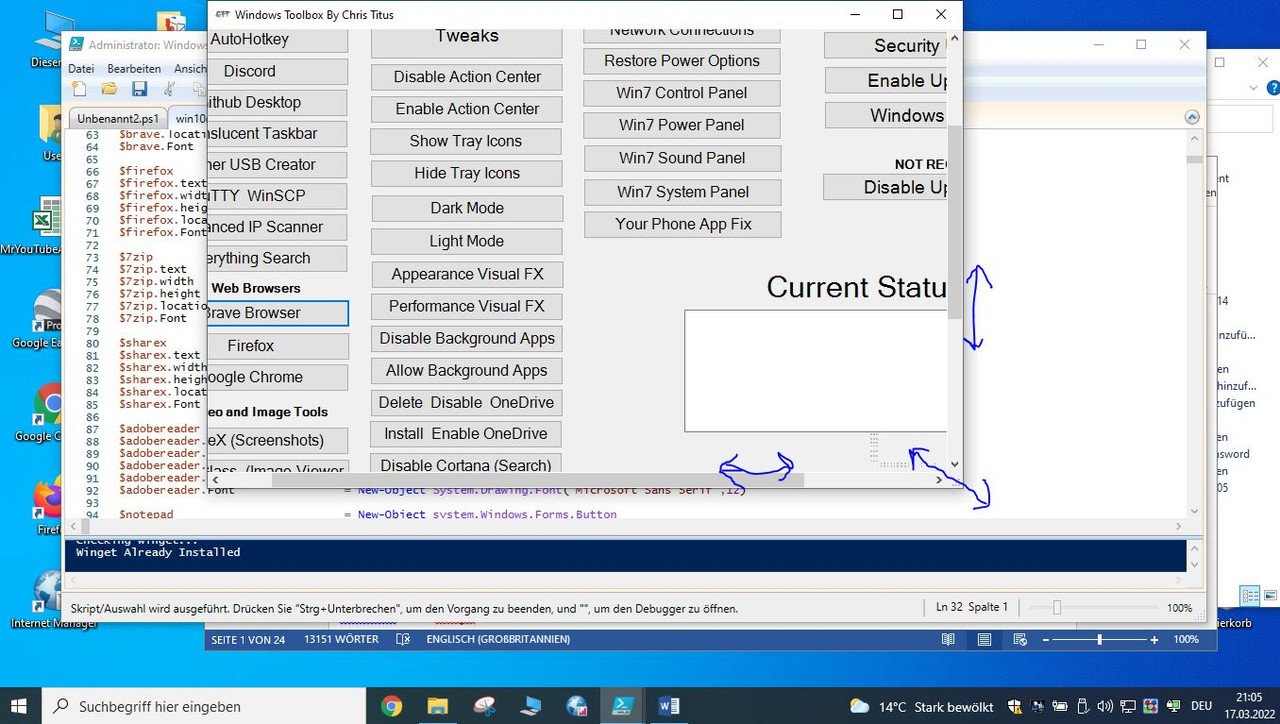The image size is (1280, 724).
Task: Click the New script icon in PowerShell ISE
Action: pyautogui.click(x=78, y=90)
